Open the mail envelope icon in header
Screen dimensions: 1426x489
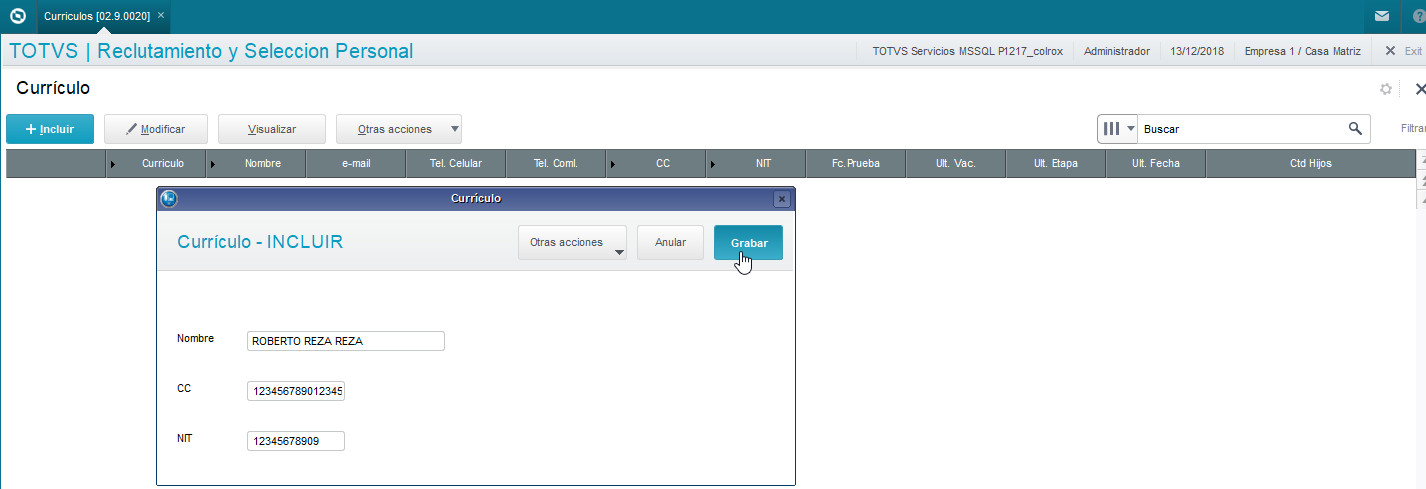pos(1381,16)
